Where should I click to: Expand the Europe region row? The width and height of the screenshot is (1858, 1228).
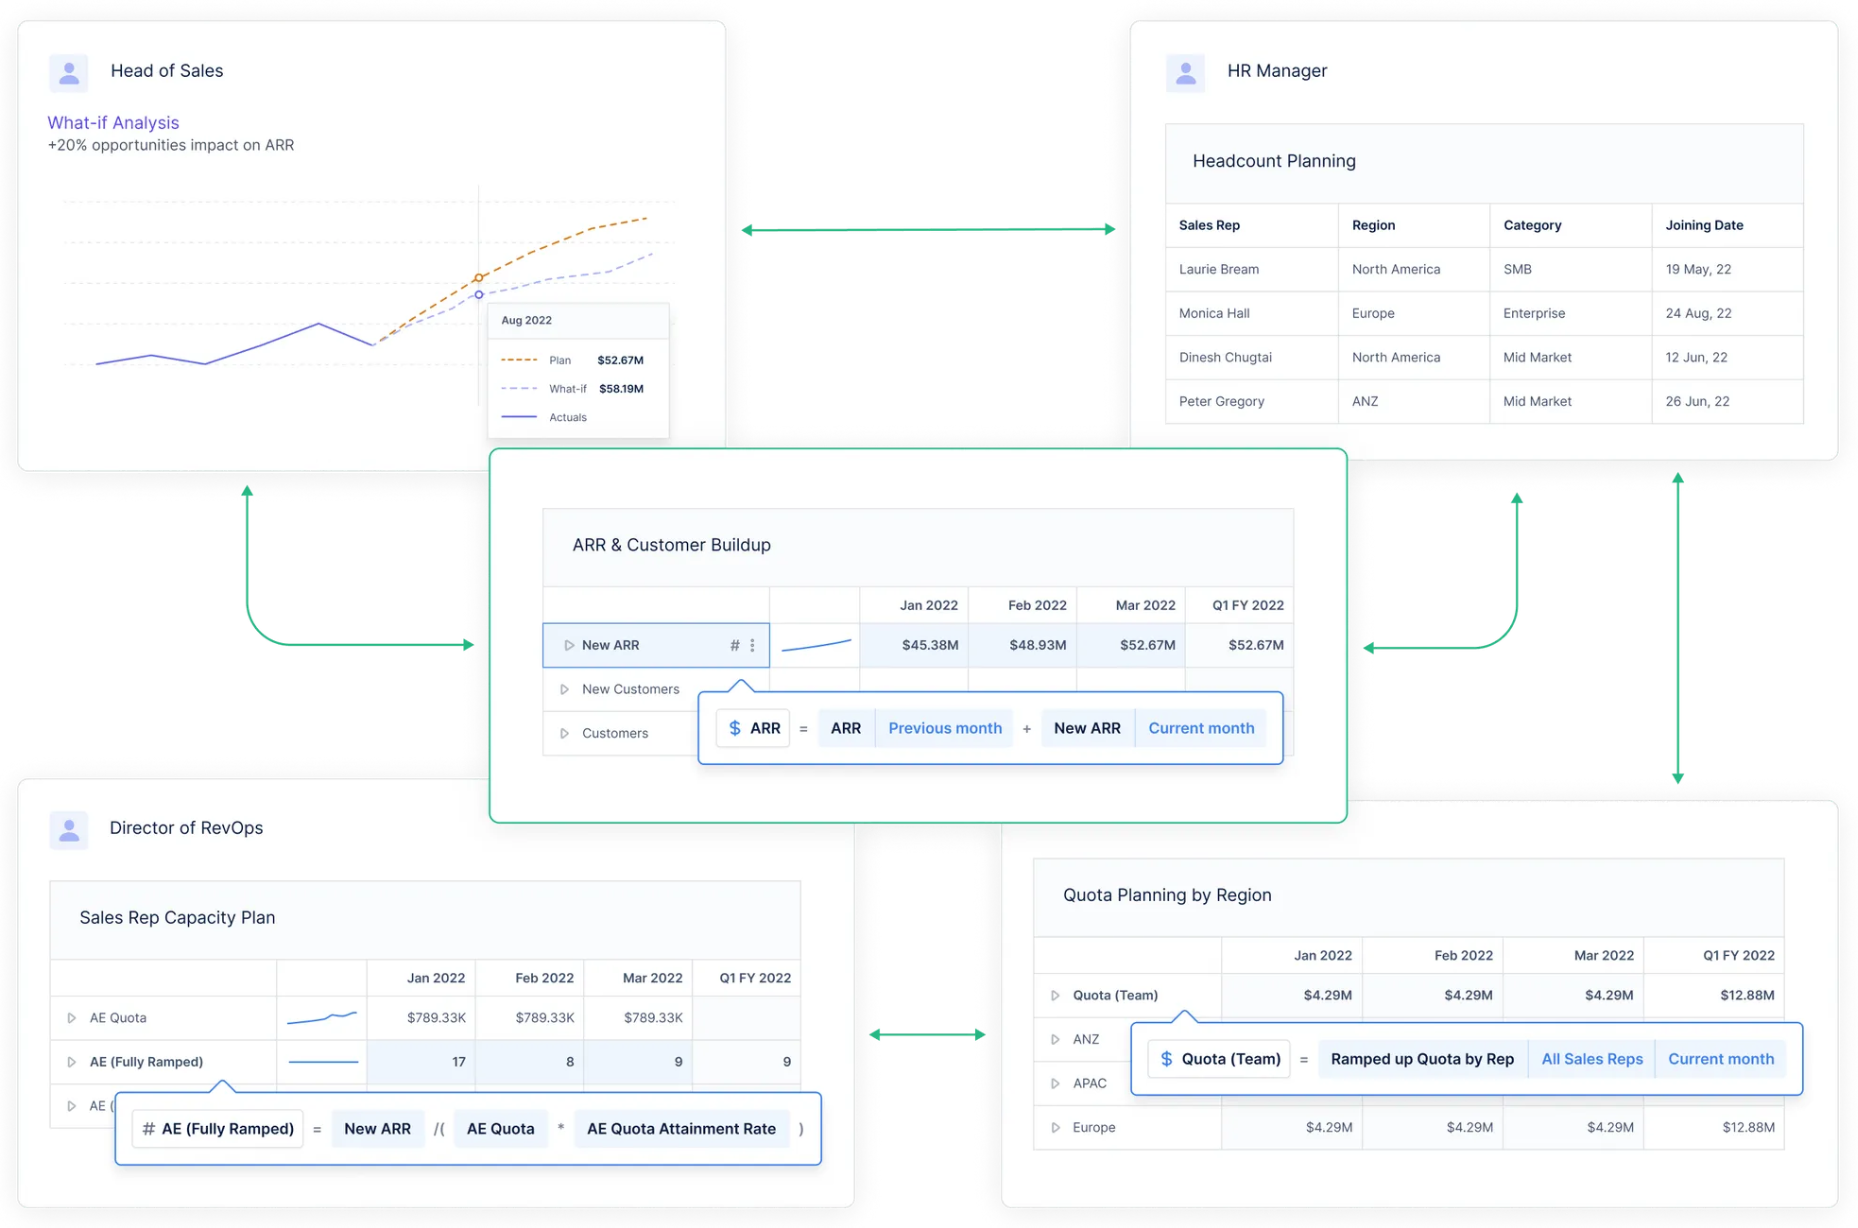click(x=1054, y=1127)
